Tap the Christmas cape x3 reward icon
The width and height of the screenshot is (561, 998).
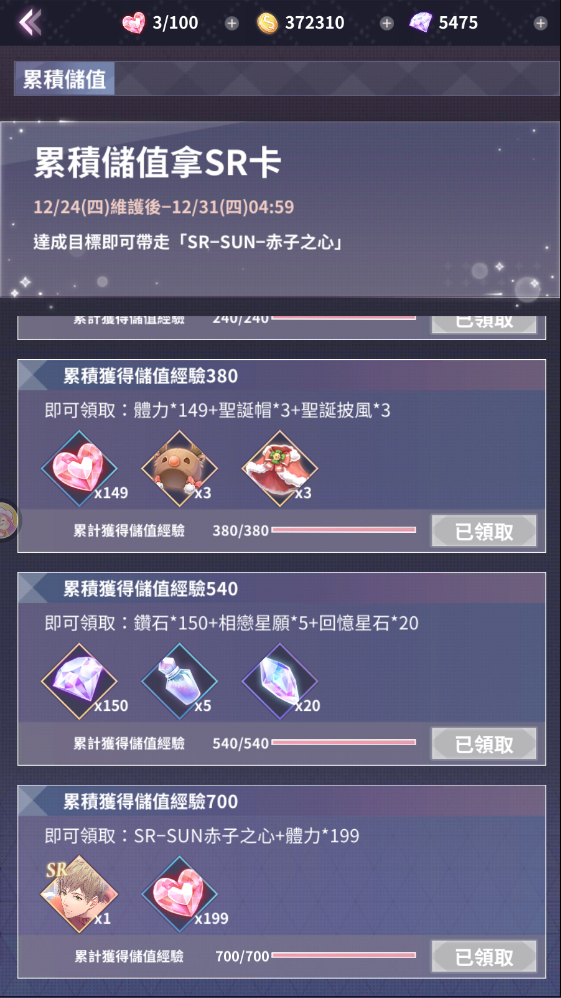280,468
